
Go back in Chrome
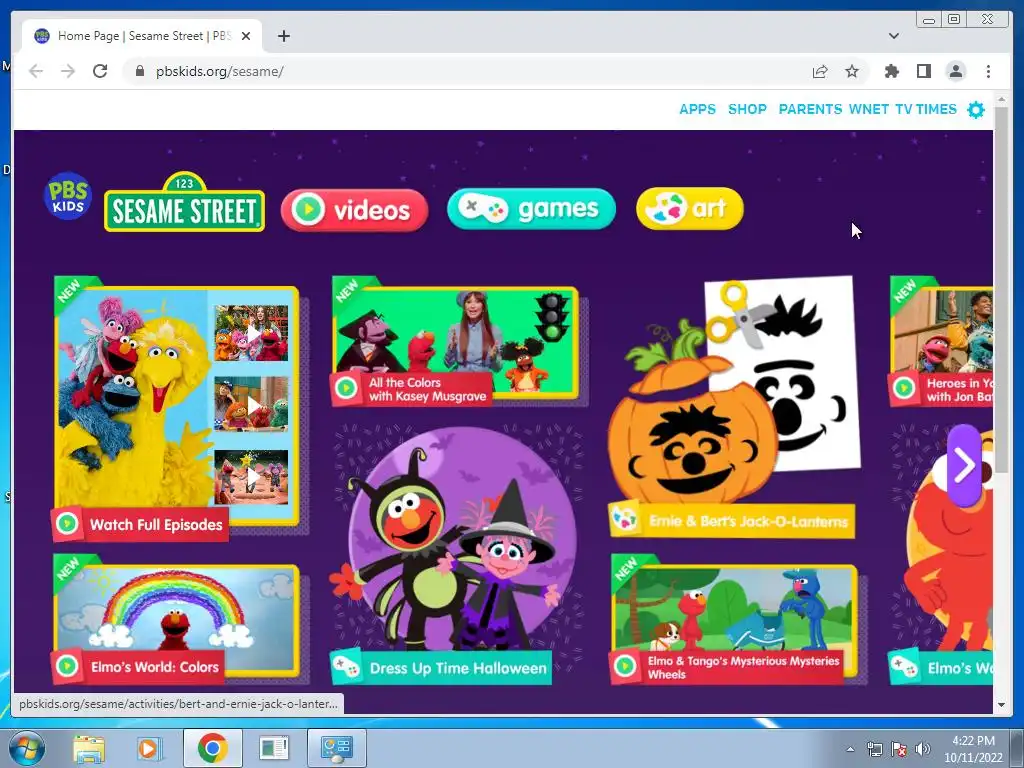(x=36, y=71)
